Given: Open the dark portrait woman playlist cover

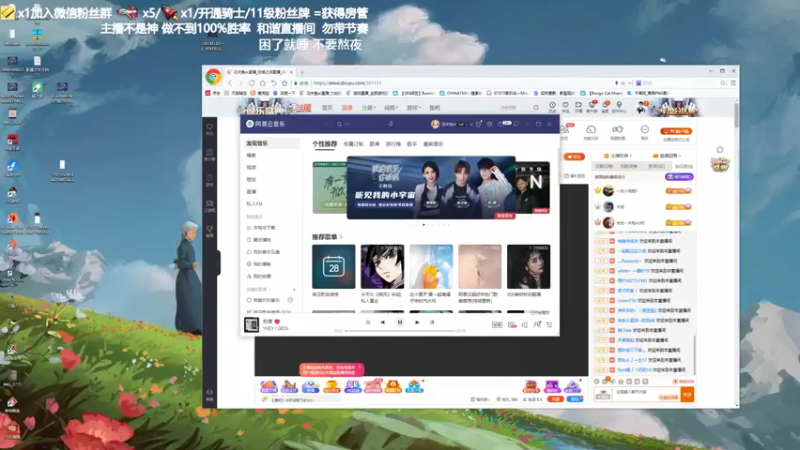Looking at the screenshot, I should pos(529,266).
